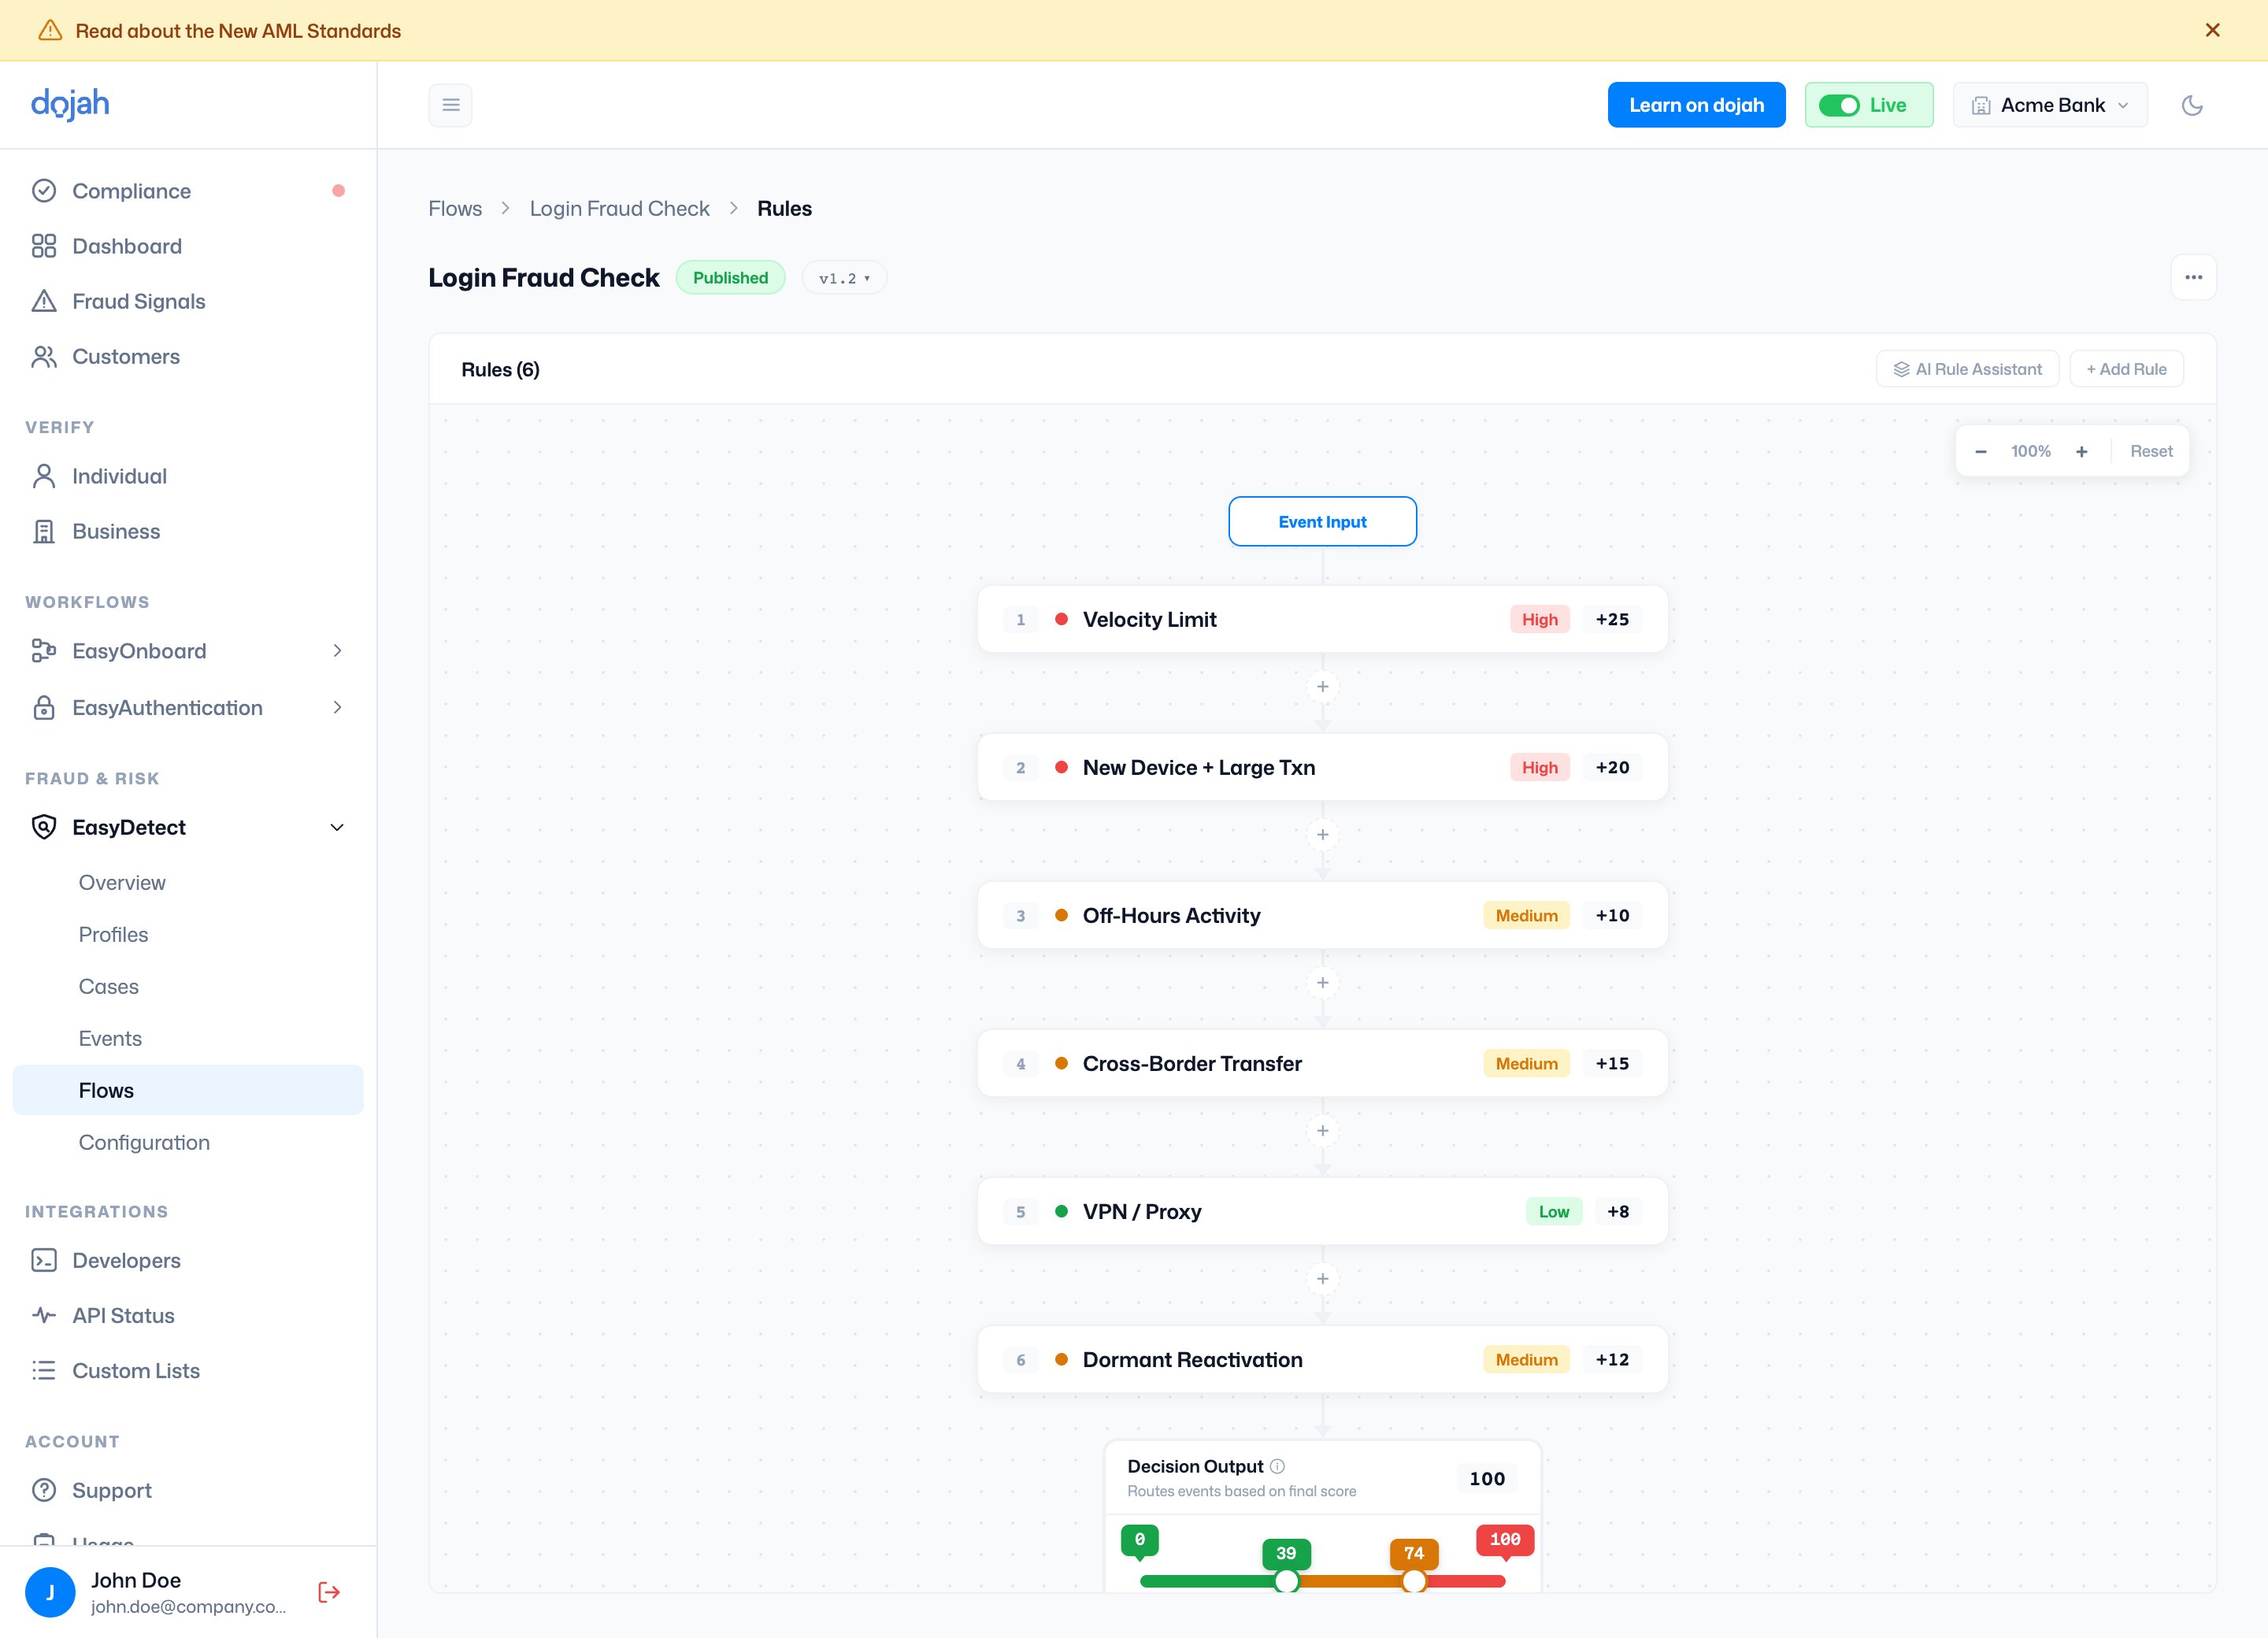Viewport: 2268px width, 1638px height.
Task: Open Customers page
Action: (x=188, y=356)
